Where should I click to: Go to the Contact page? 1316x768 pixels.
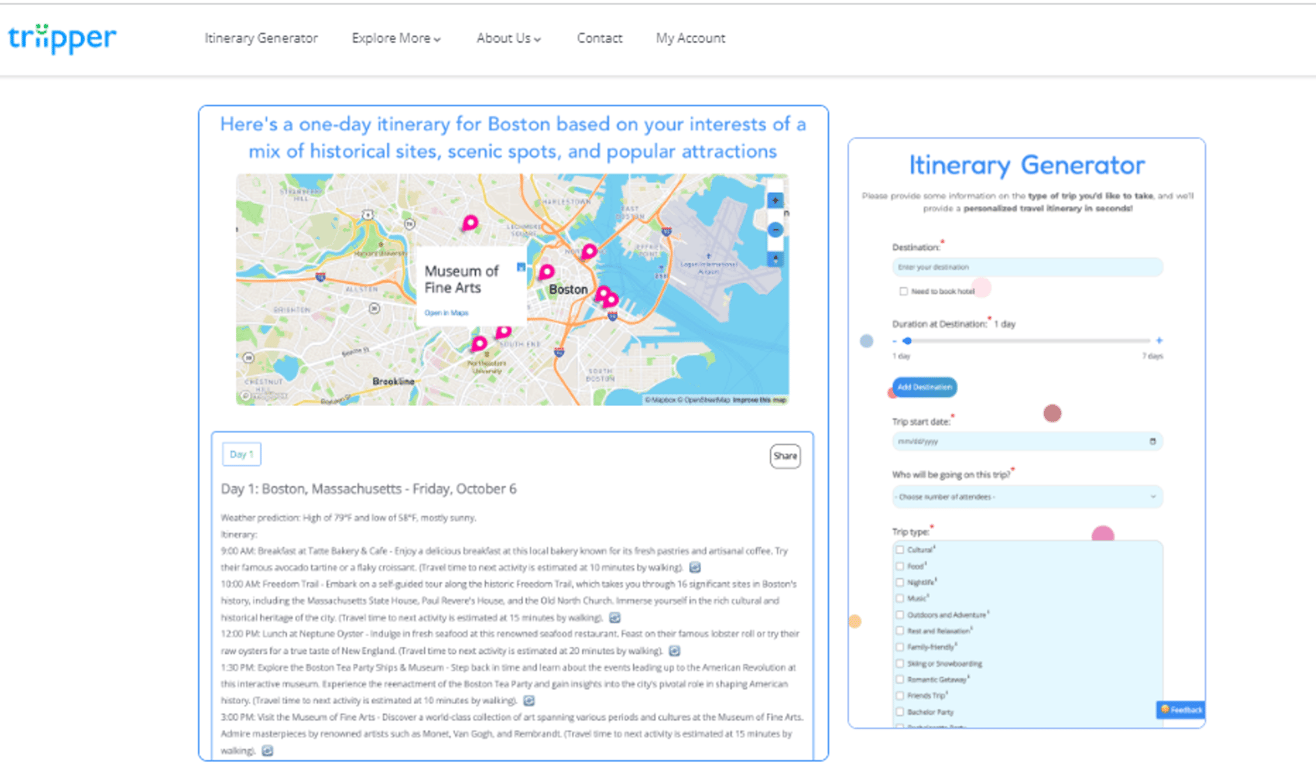click(600, 38)
